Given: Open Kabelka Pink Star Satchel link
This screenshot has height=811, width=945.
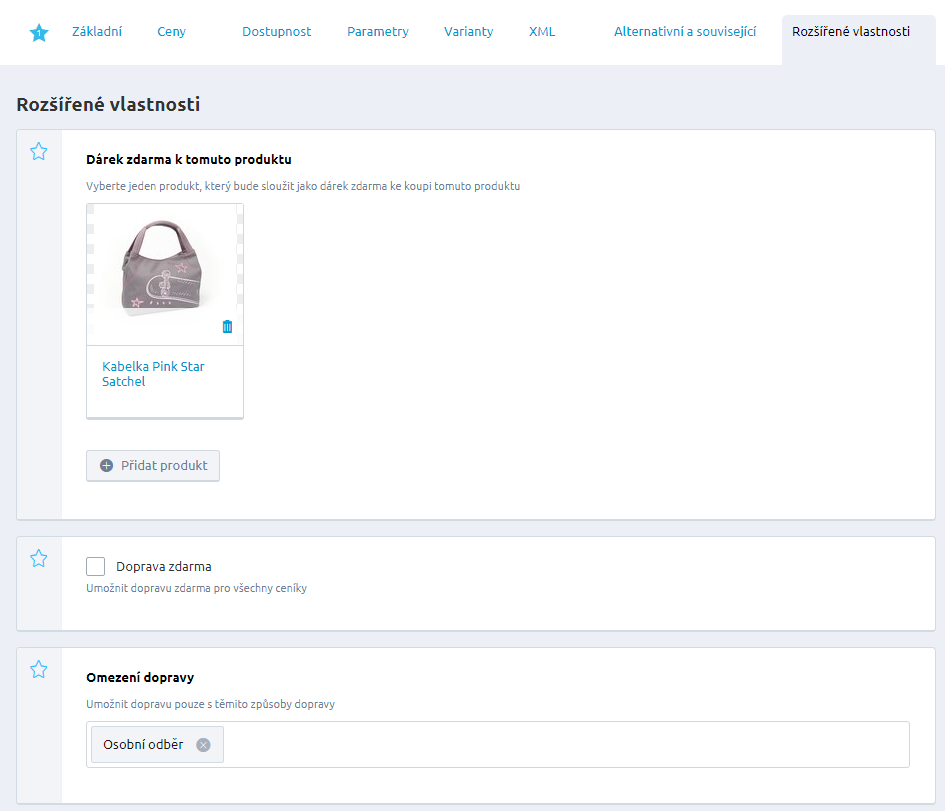Looking at the screenshot, I should point(153,374).
